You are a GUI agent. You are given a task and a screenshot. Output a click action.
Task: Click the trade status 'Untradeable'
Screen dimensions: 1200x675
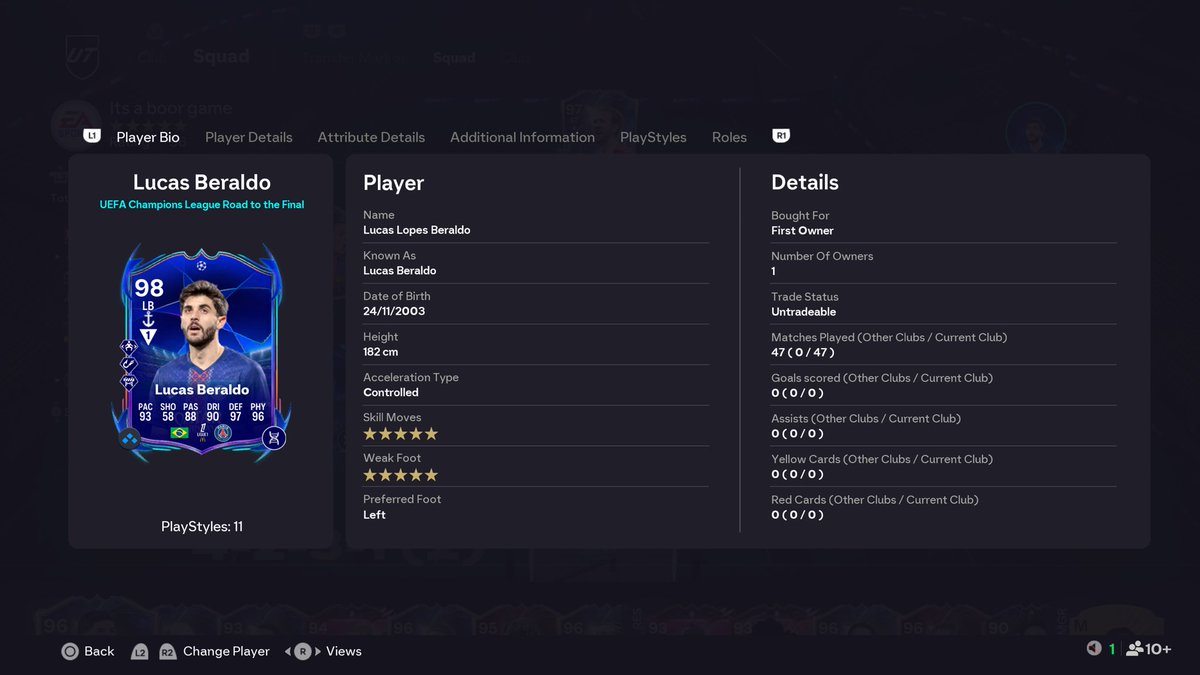[804, 312]
